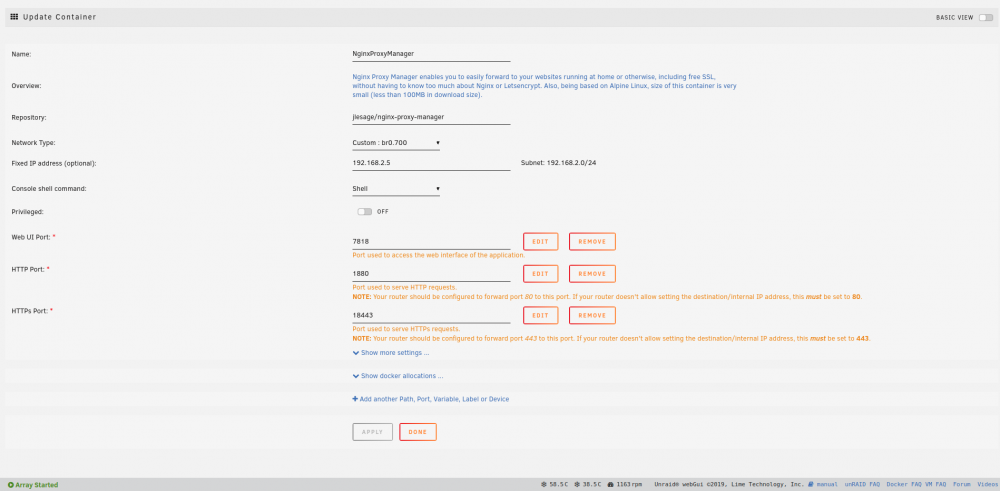Click the Done button

418,432
